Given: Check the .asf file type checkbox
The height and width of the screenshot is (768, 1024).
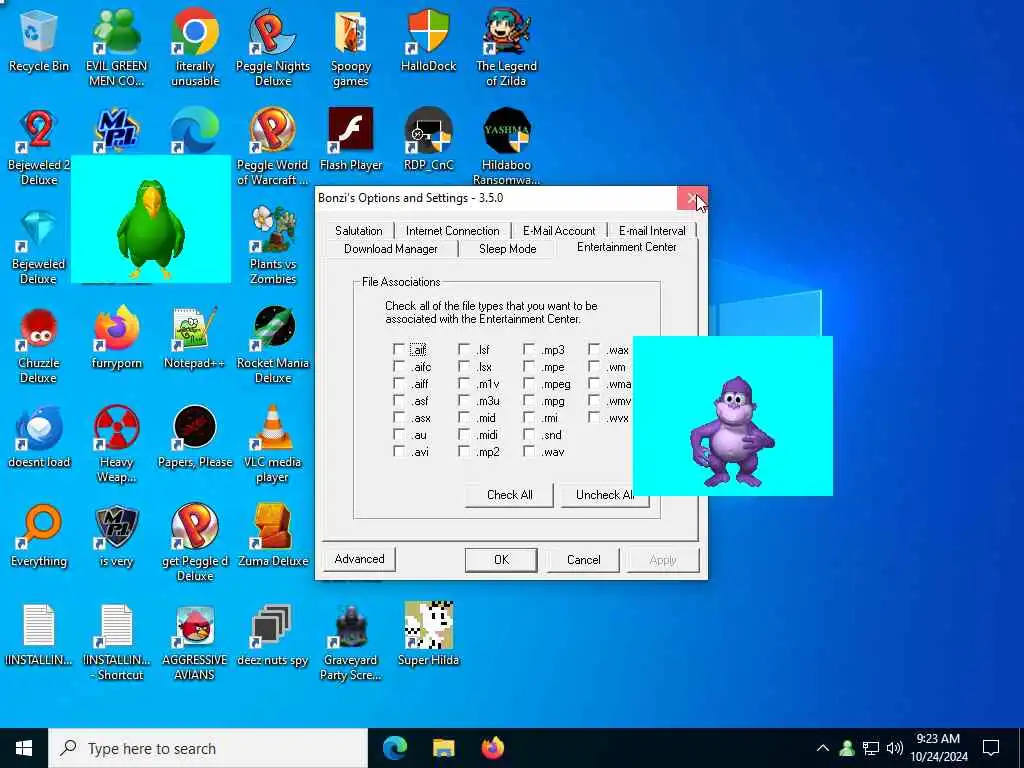Looking at the screenshot, I should pos(399,400).
